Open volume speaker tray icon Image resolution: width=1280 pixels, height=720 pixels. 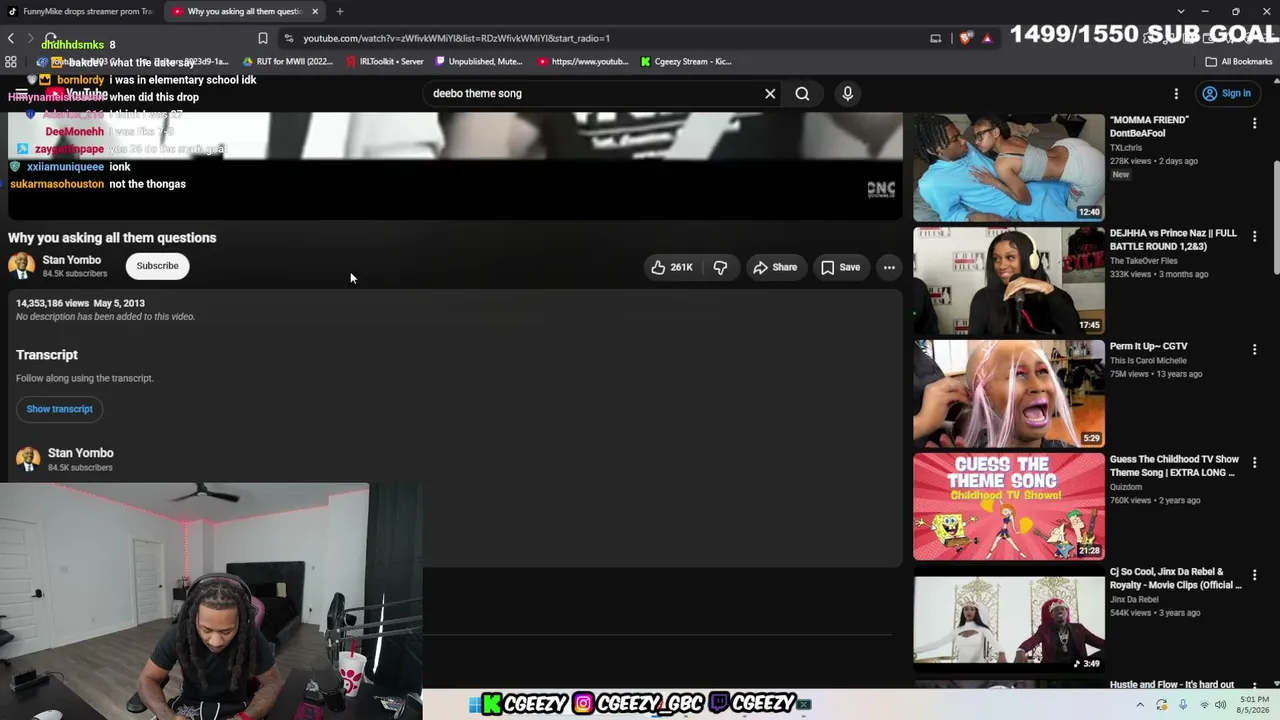click(x=1222, y=704)
